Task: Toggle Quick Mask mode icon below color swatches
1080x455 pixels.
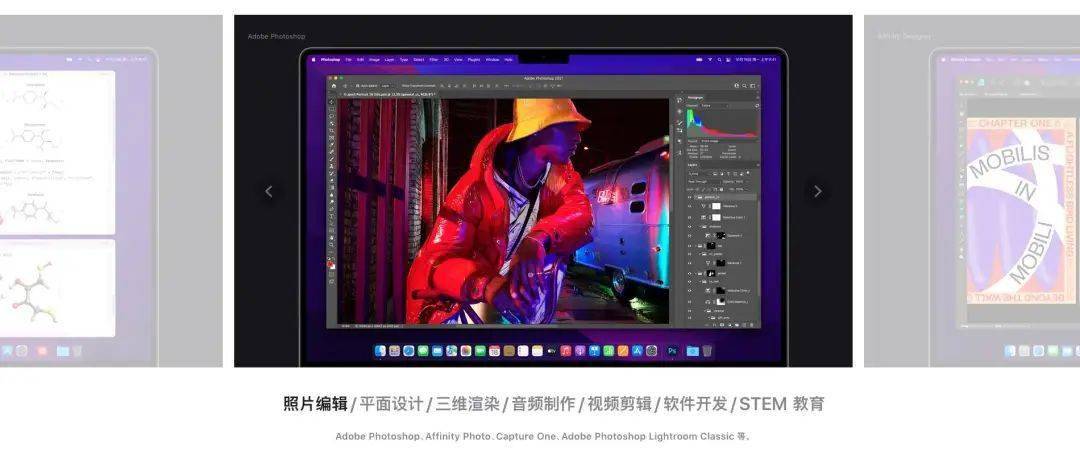Action: (x=332, y=273)
